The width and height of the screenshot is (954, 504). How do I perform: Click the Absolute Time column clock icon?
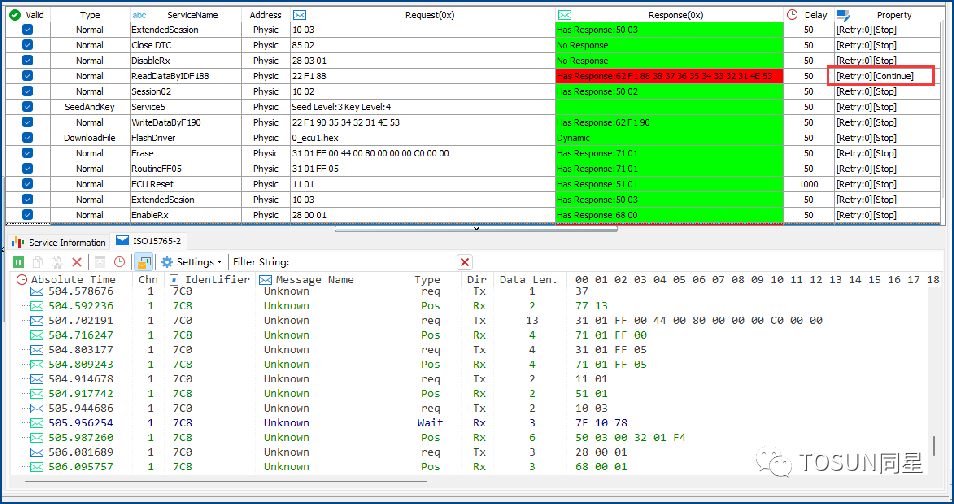[22, 280]
